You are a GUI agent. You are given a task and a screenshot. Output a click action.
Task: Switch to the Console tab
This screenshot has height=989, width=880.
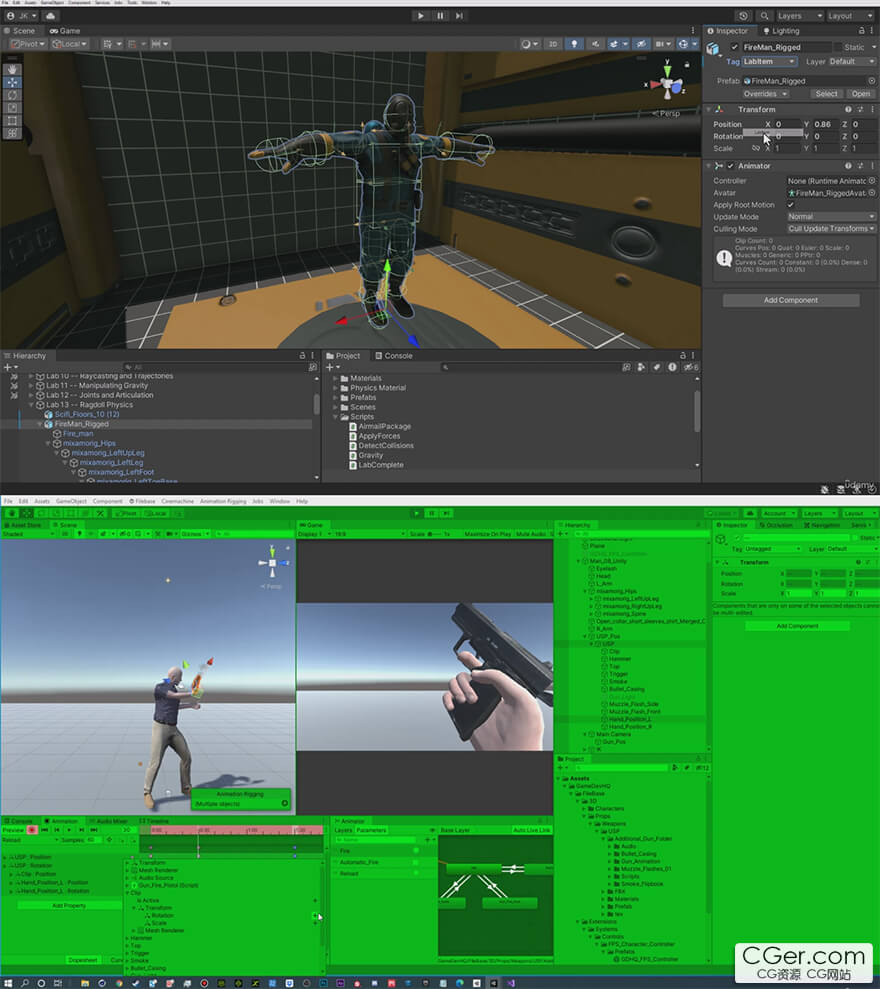click(x=394, y=356)
